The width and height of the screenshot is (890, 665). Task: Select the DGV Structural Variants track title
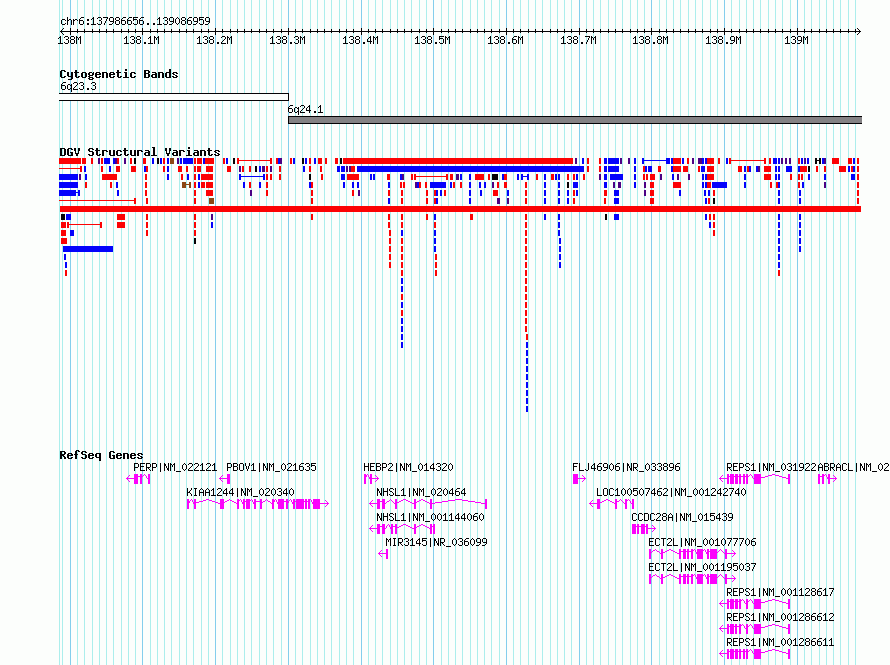pyautogui.click(x=140, y=152)
